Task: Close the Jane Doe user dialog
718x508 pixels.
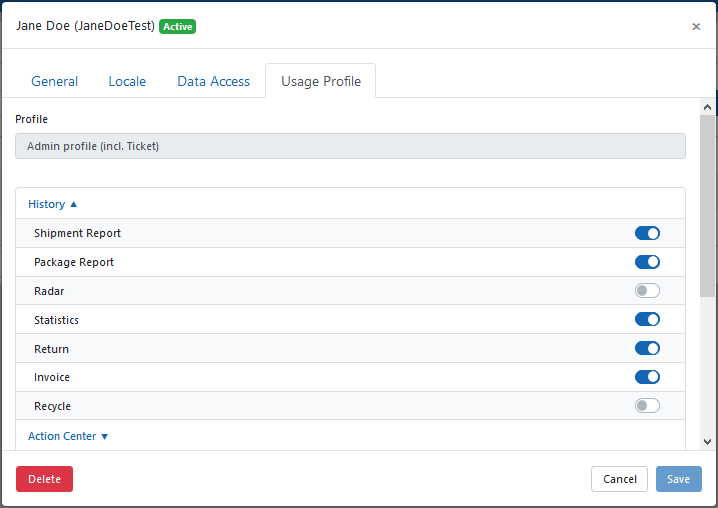Action: point(696,27)
